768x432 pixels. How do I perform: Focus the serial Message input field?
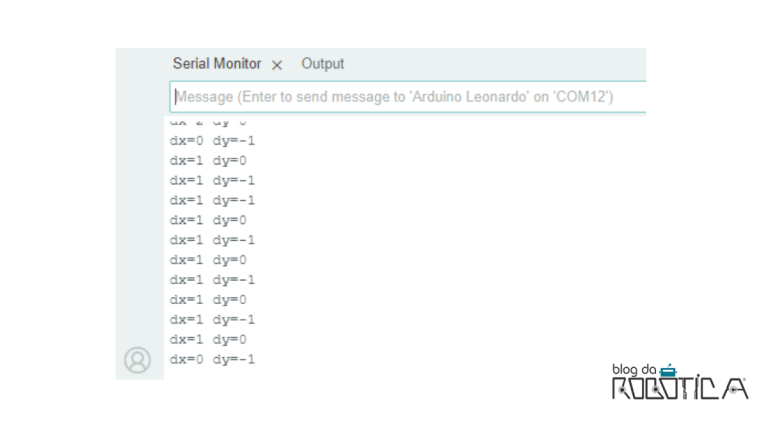tap(400, 97)
